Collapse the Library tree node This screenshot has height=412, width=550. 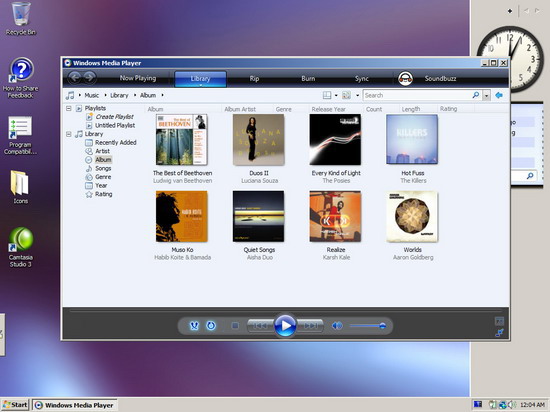click(x=69, y=134)
